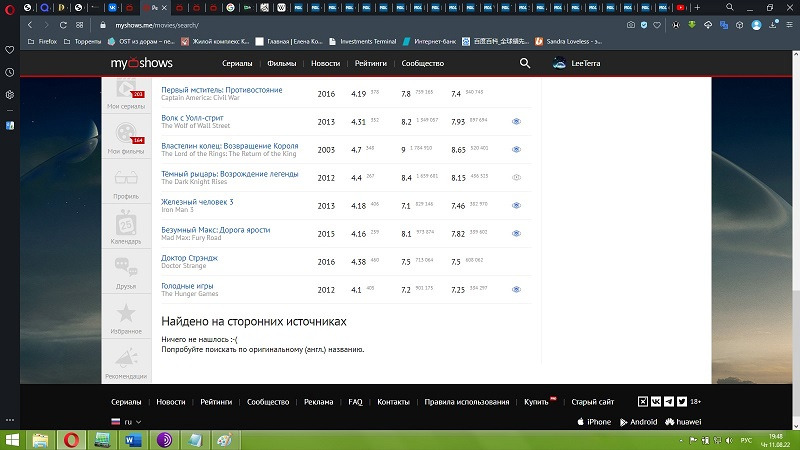Reload the page with the refresh icon

pyautogui.click(x=63, y=25)
